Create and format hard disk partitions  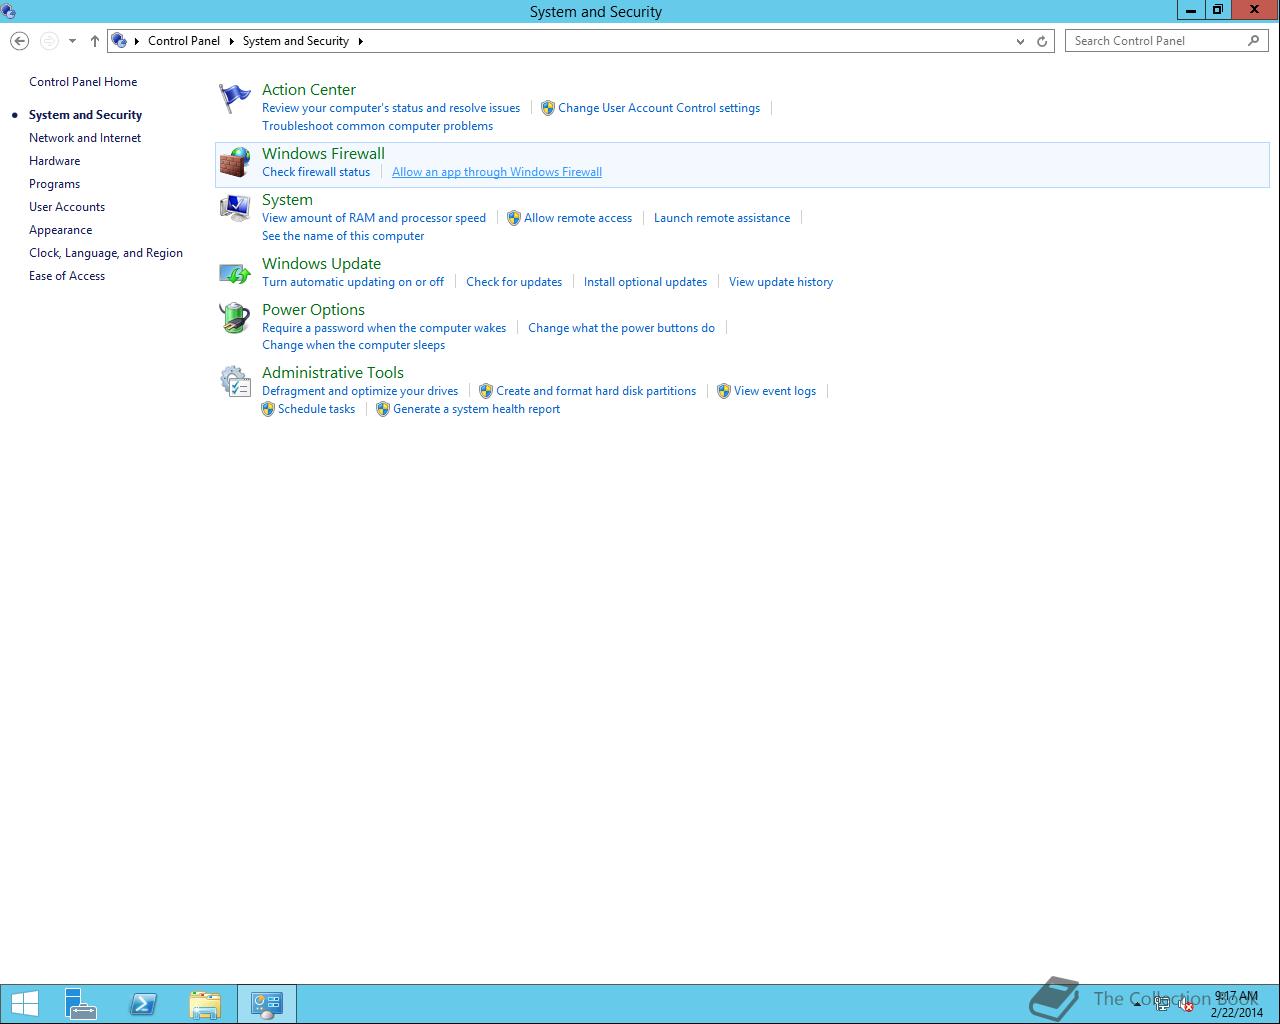tap(596, 391)
